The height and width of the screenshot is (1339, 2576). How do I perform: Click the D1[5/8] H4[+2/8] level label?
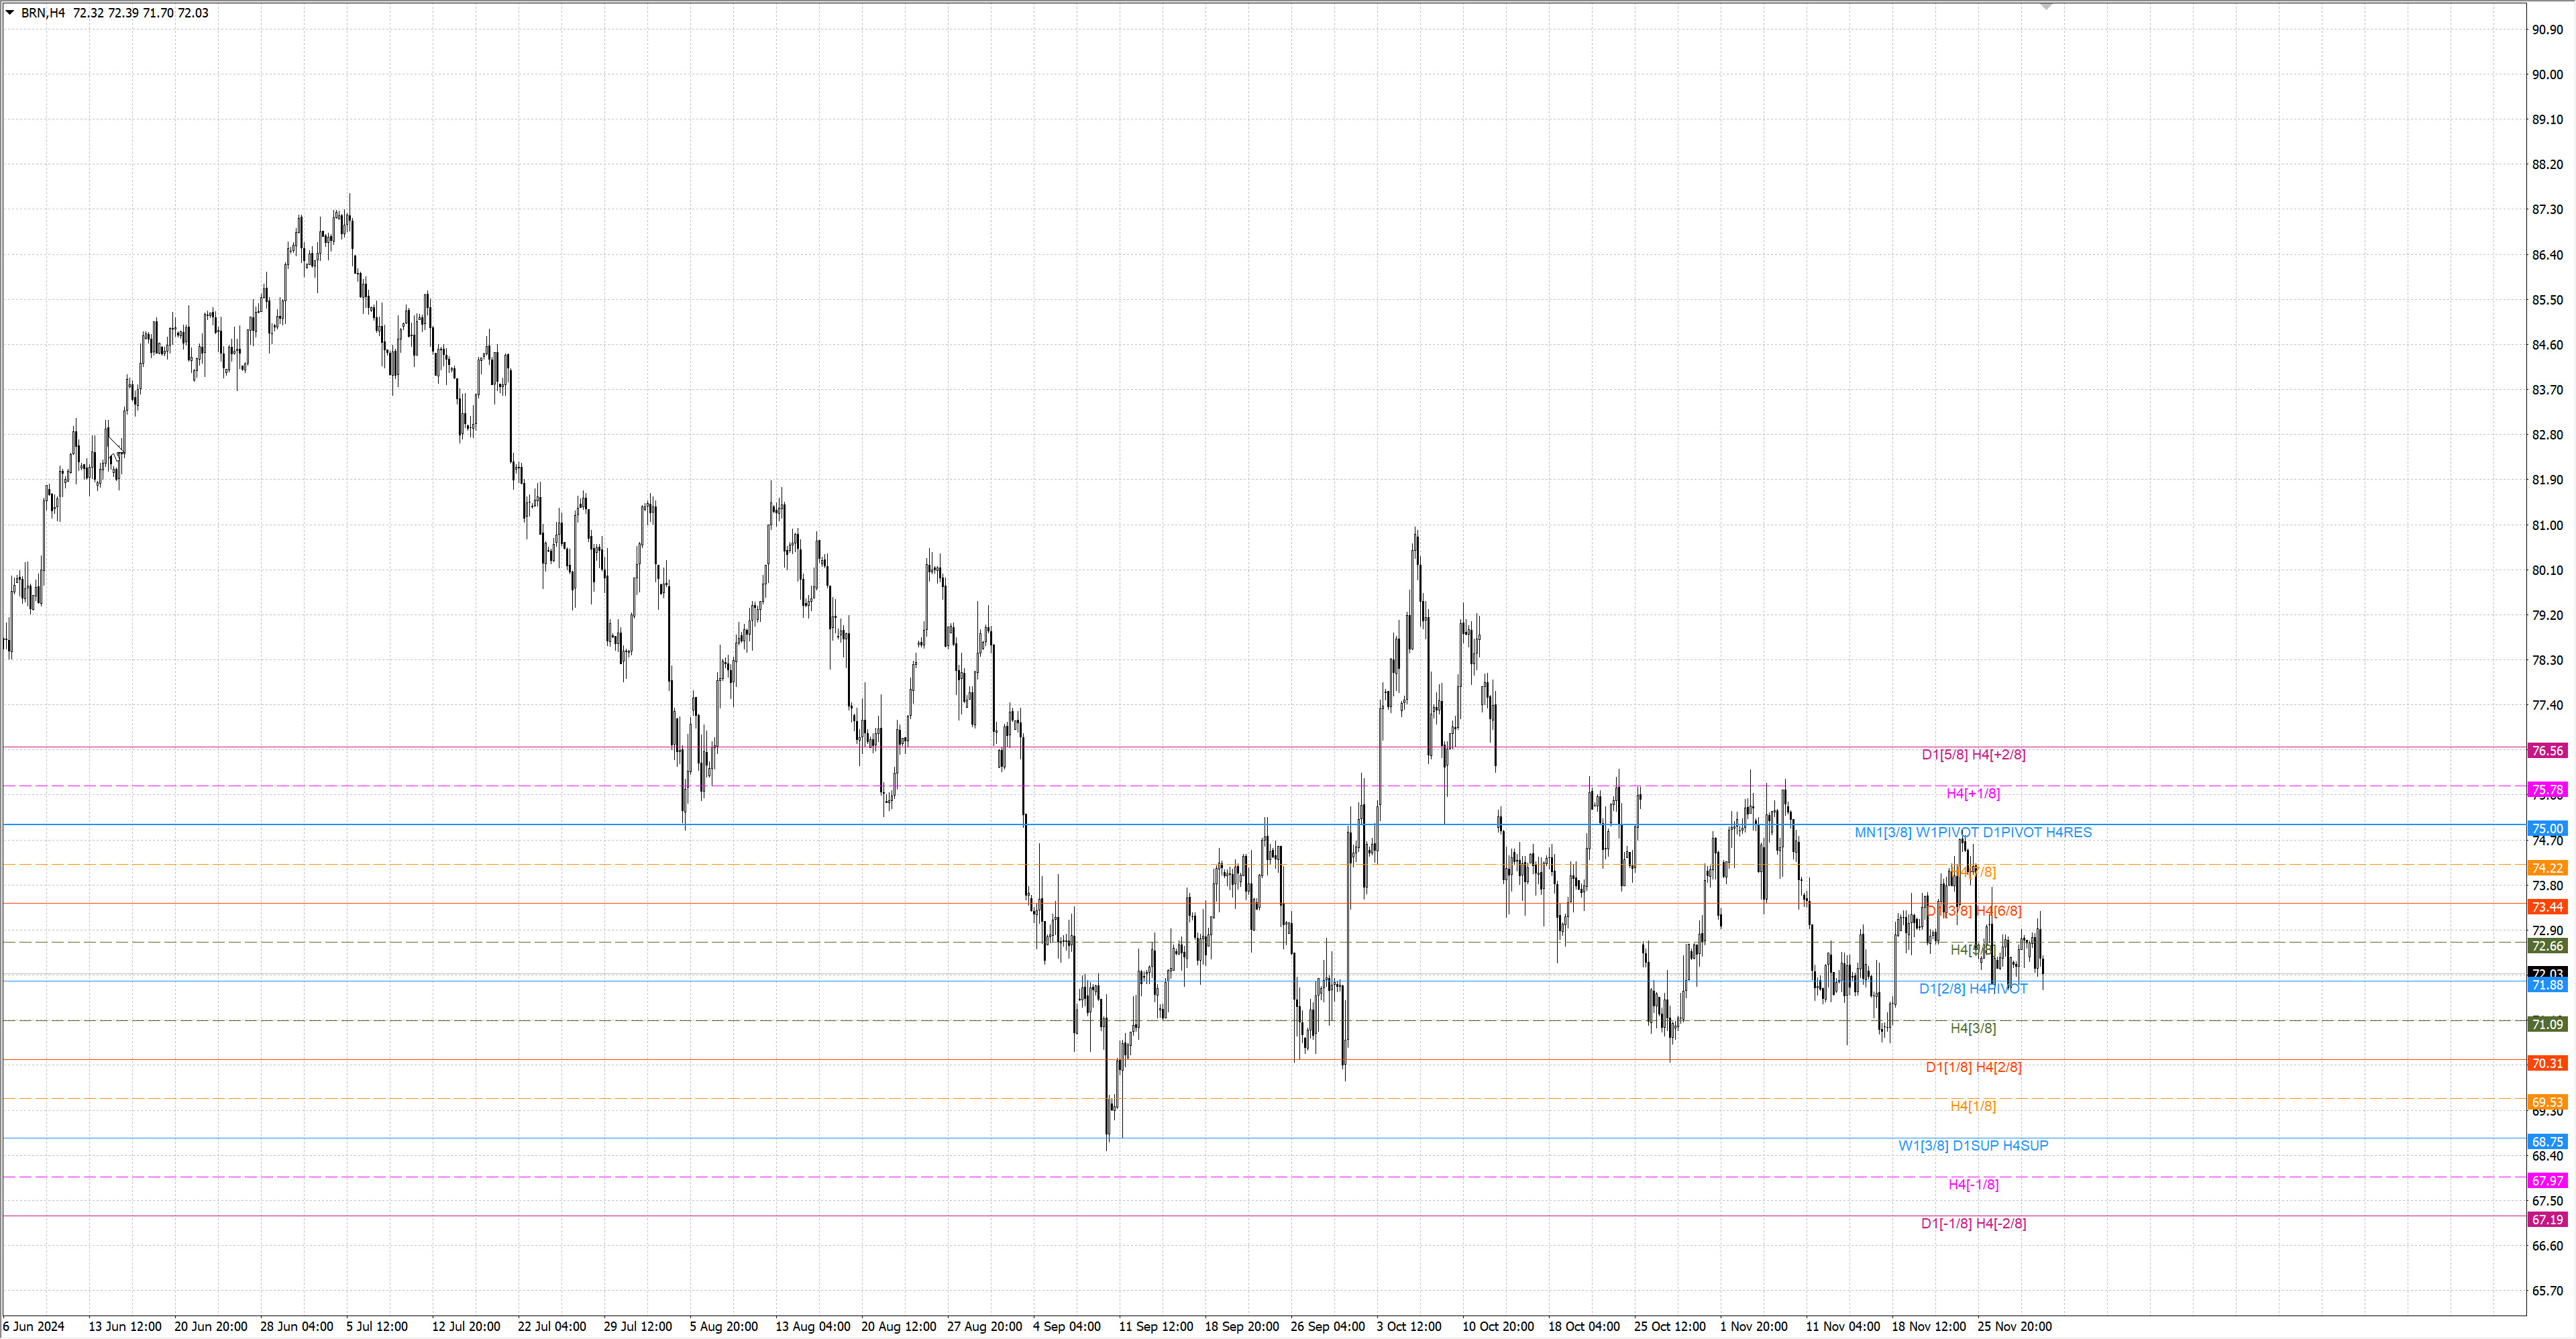click(1973, 755)
